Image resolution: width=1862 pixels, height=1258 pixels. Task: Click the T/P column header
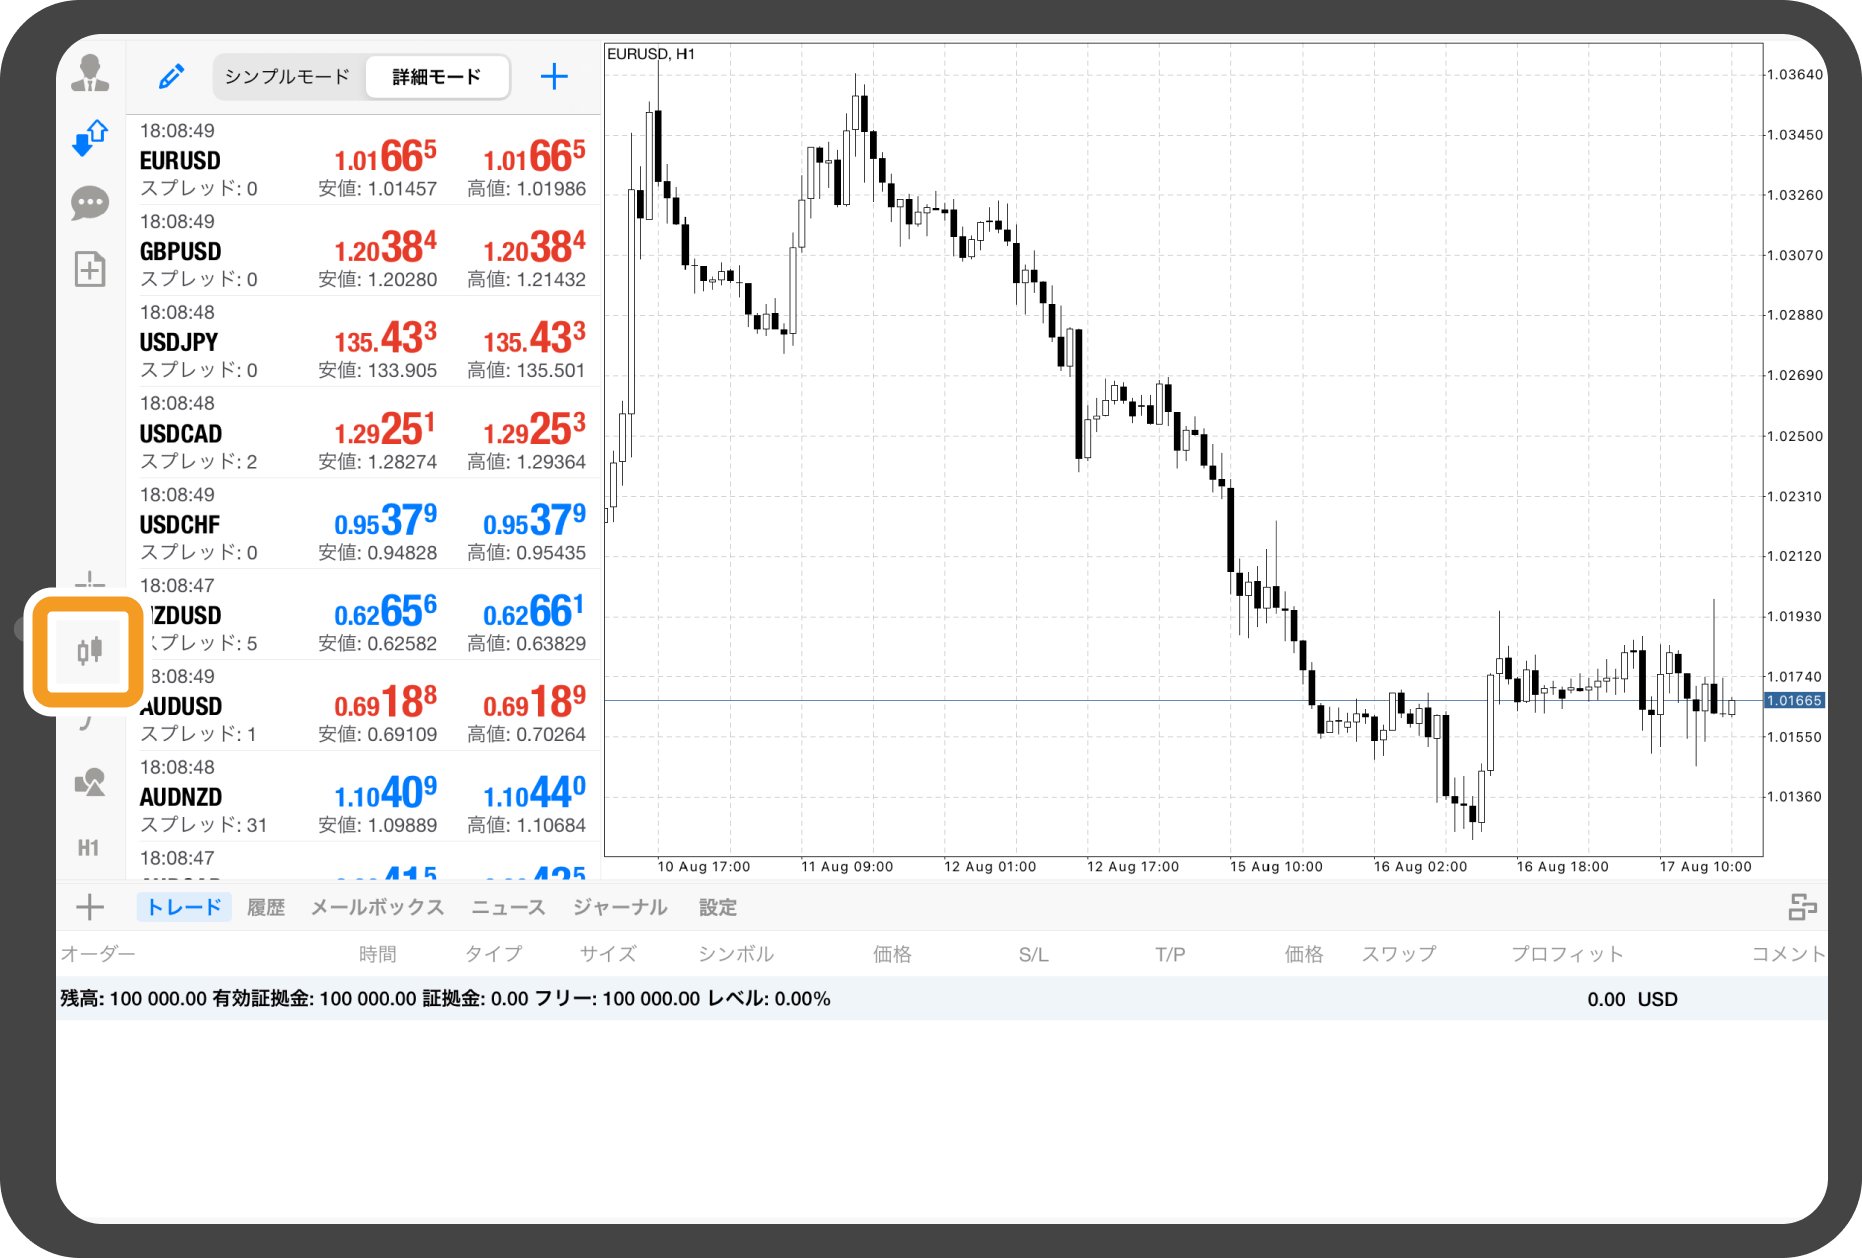pos(1170,955)
